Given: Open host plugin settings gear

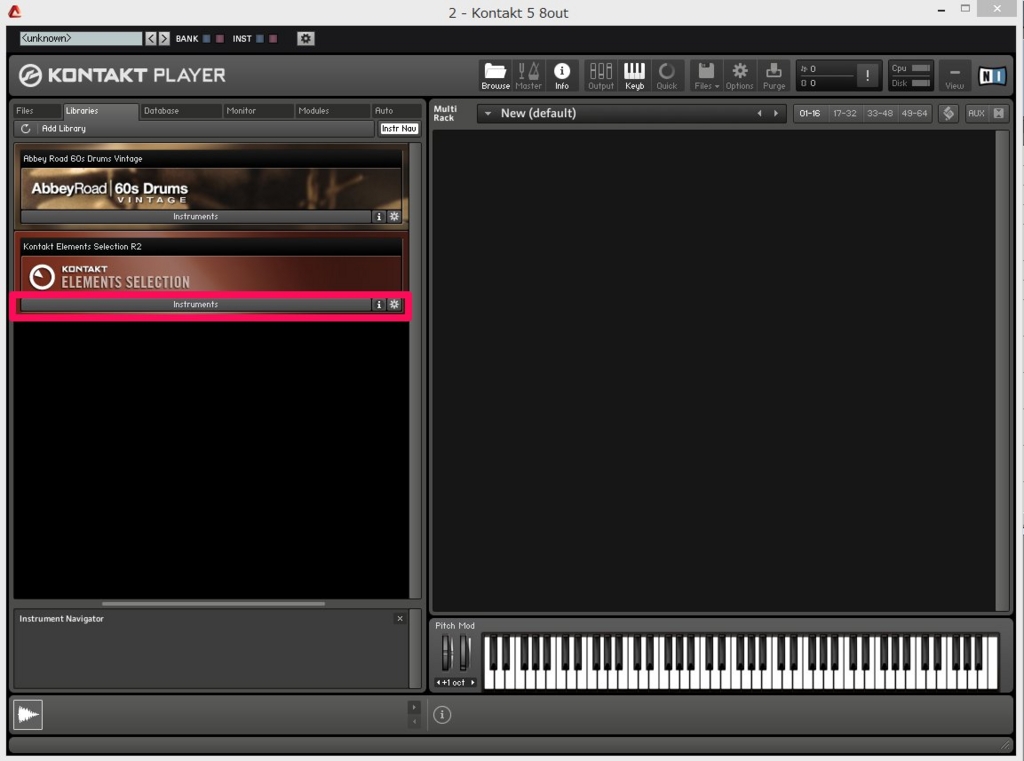Looking at the screenshot, I should pos(305,39).
